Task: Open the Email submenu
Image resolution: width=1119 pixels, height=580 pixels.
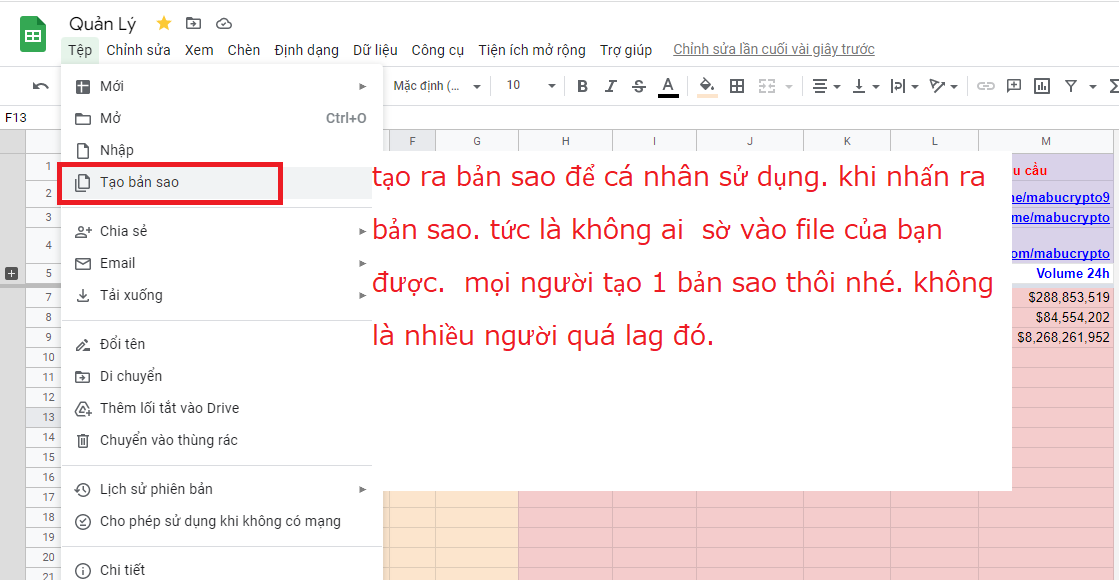Action: click(222, 263)
